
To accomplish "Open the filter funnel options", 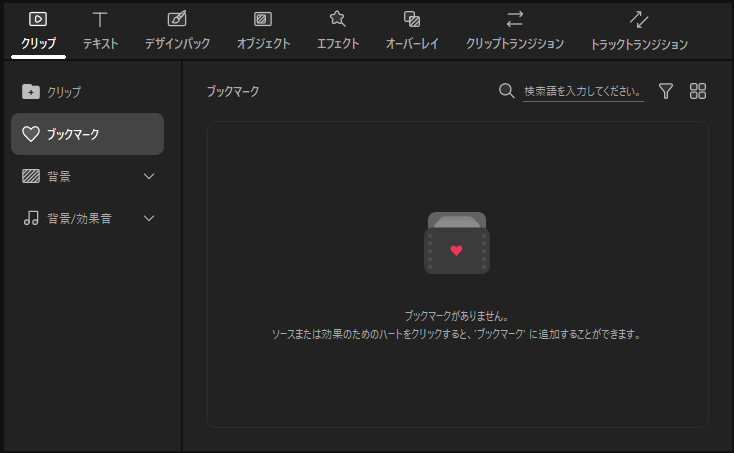I will [x=666, y=91].
